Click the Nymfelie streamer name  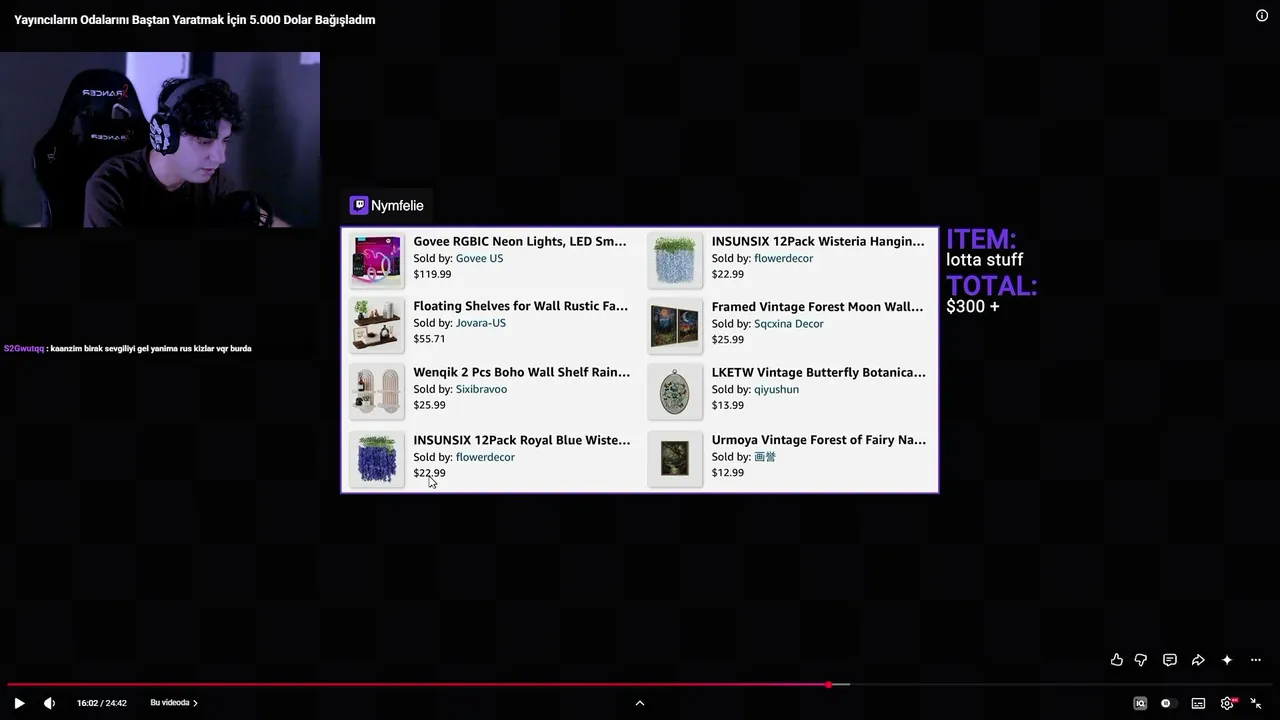tap(397, 206)
